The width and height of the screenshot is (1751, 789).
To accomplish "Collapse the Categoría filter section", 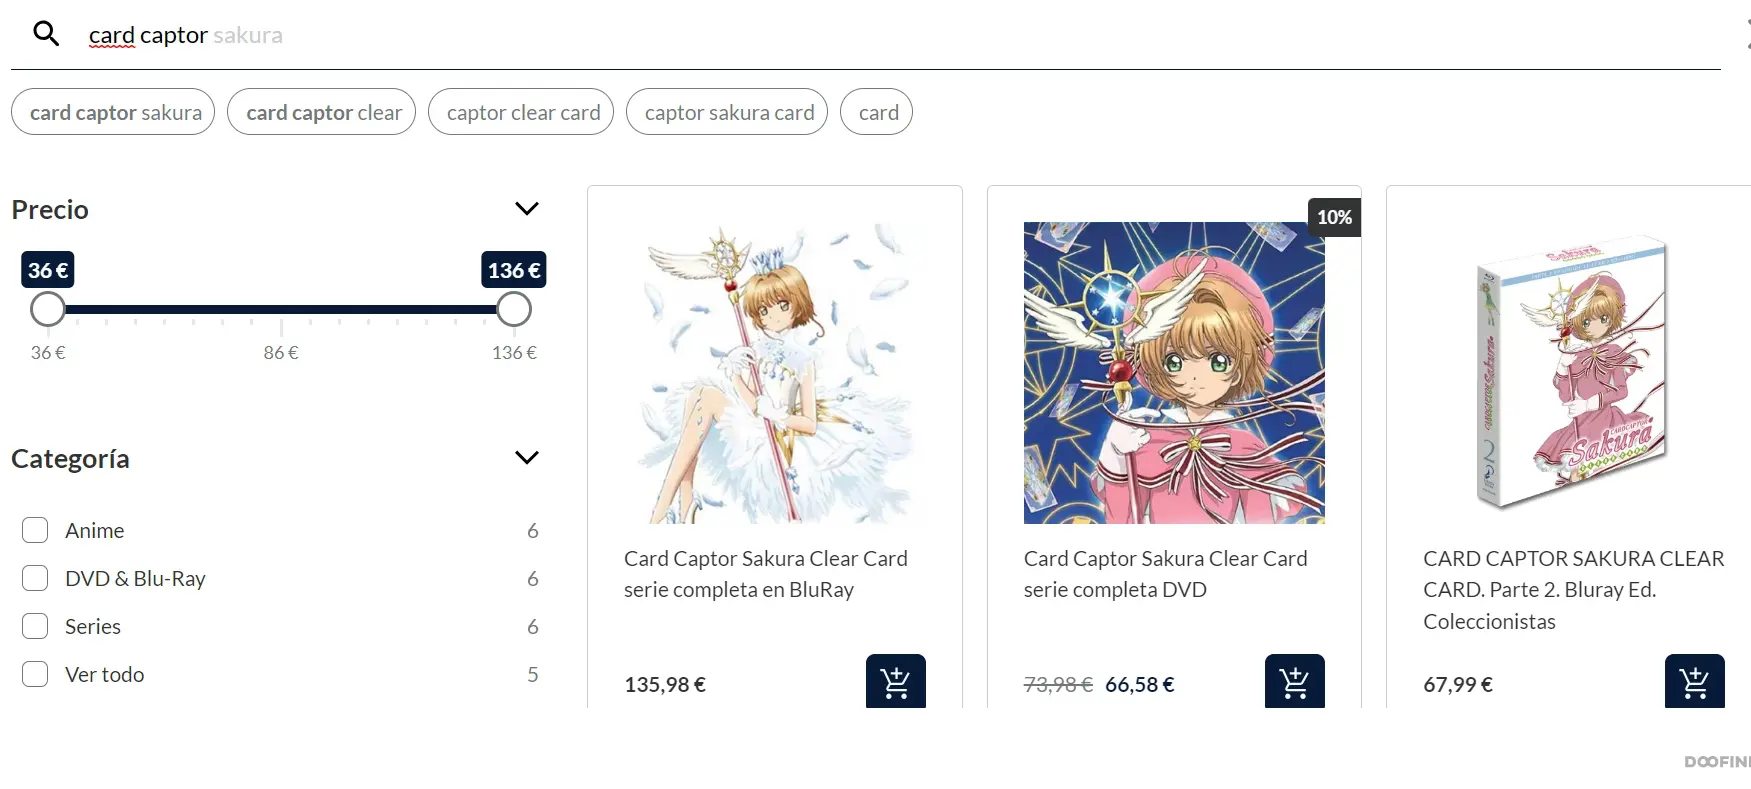I will pos(526,457).
